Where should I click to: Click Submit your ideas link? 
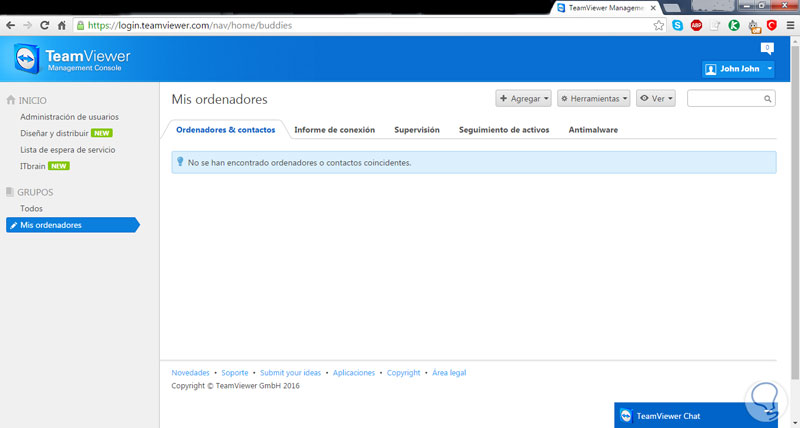[290, 373]
